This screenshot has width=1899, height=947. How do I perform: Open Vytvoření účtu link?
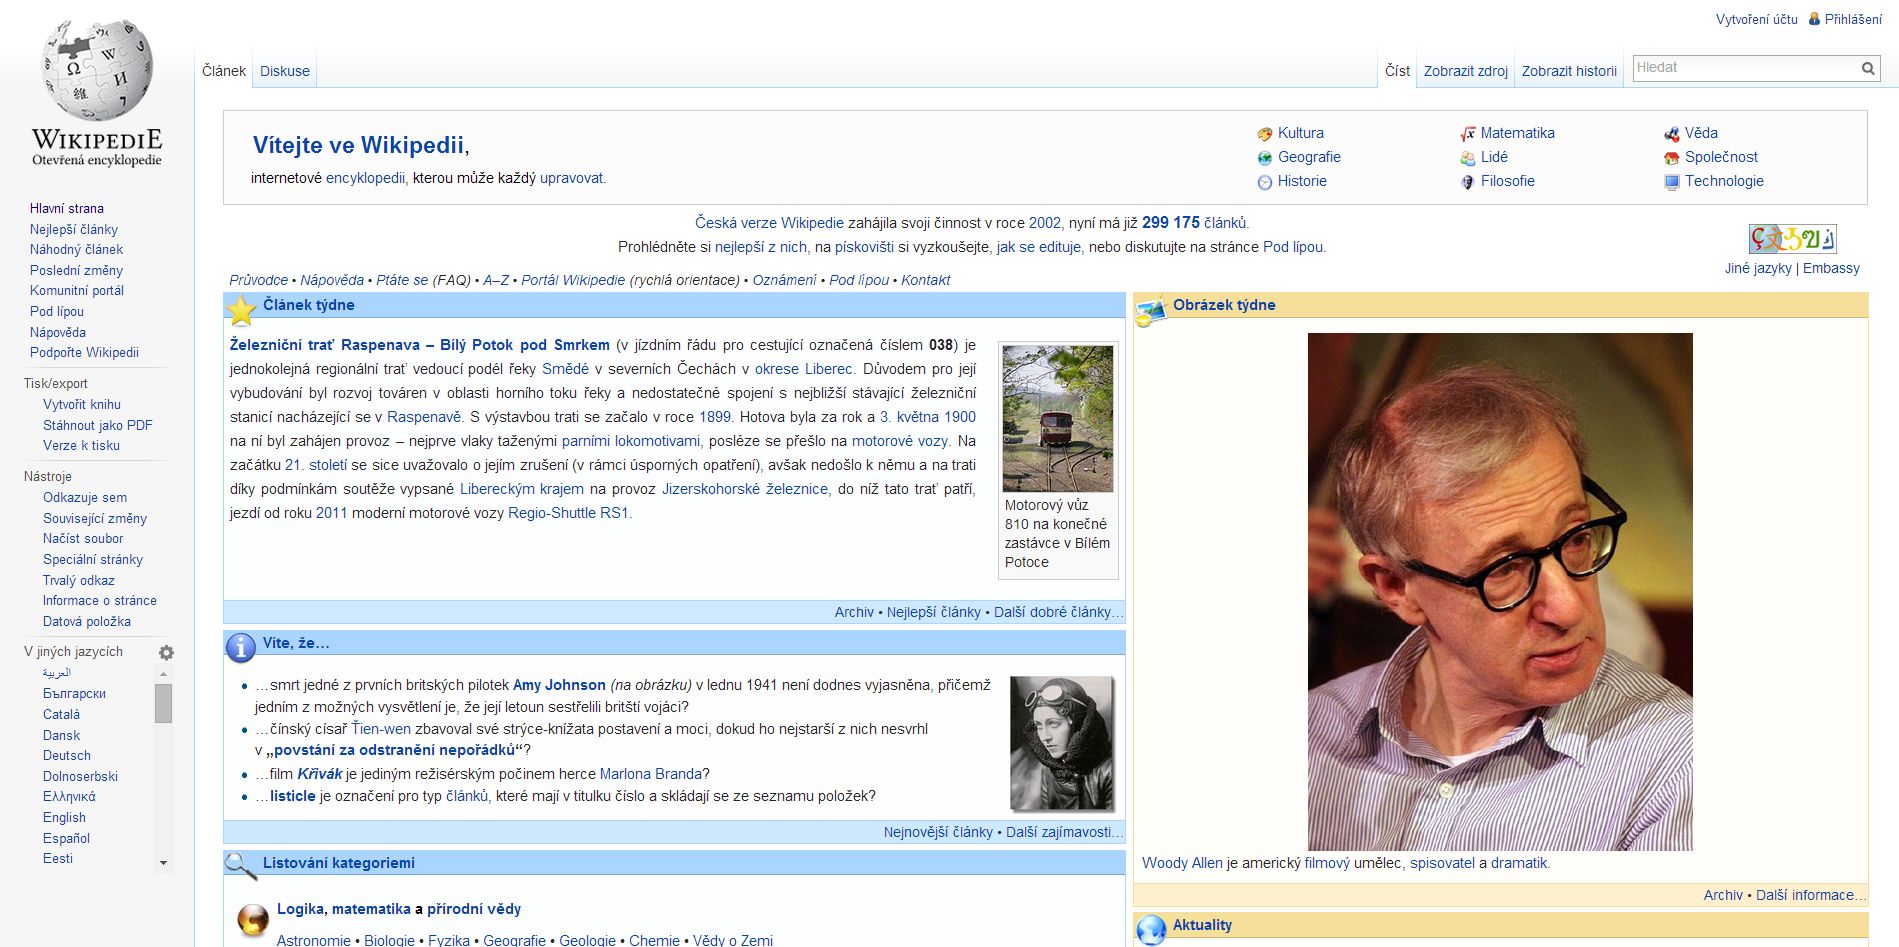[x=1757, y=19]
